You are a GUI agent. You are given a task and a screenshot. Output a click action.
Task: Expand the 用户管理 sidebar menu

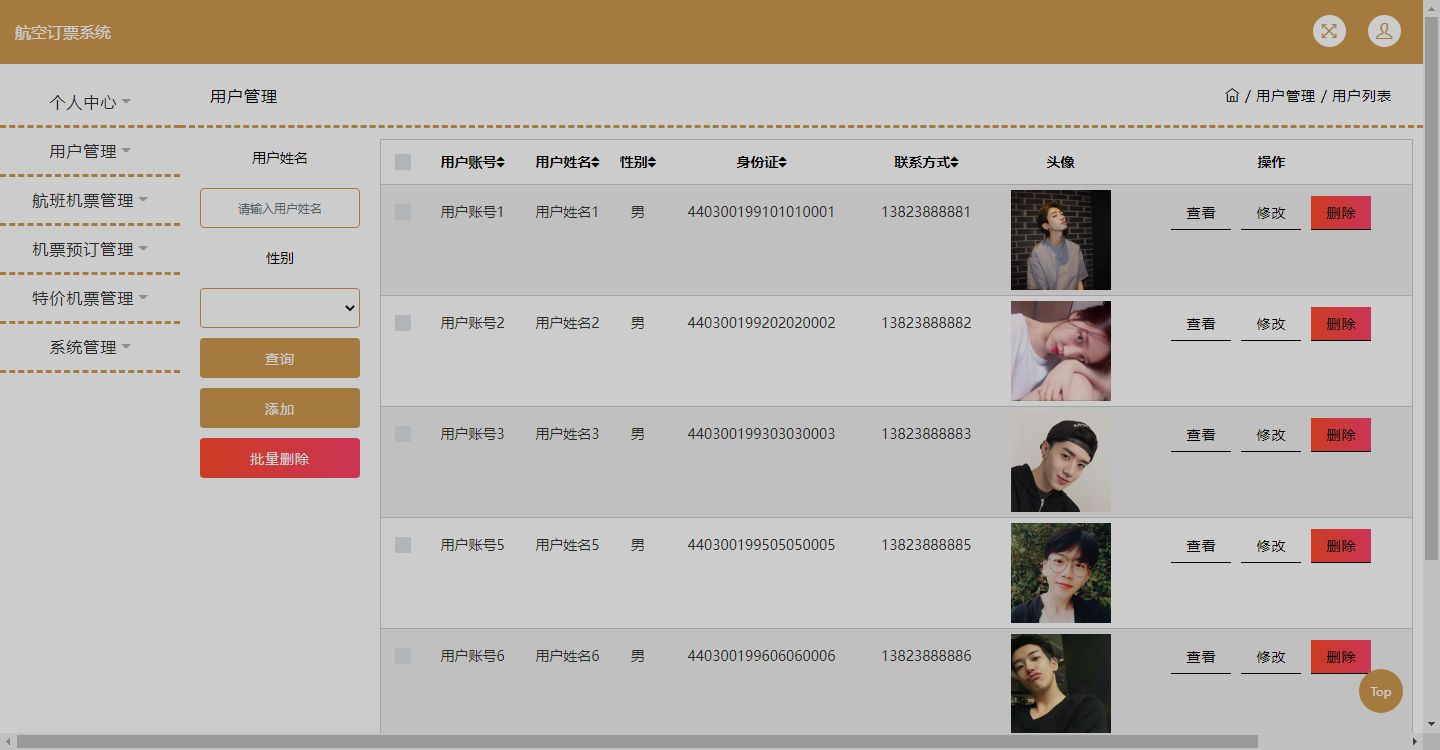click(x=90, y=151)
